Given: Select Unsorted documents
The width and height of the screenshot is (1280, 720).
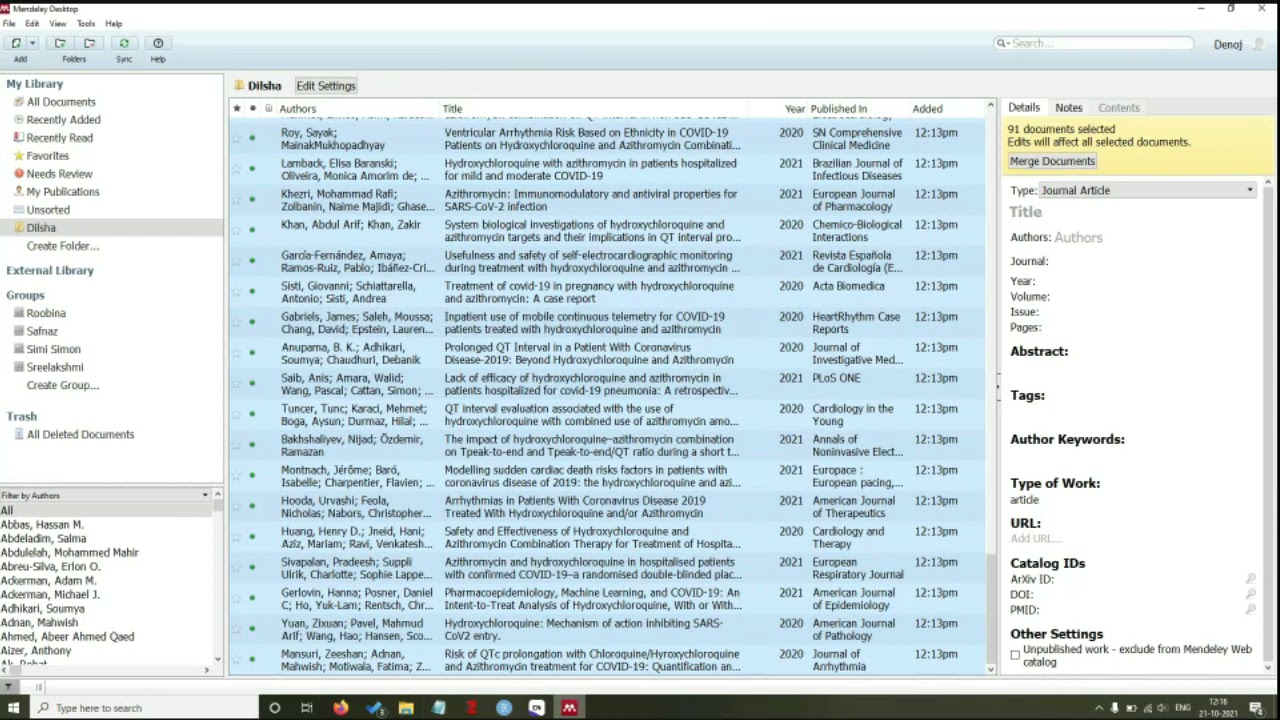Looking at the screenshot, I should 48,210.
